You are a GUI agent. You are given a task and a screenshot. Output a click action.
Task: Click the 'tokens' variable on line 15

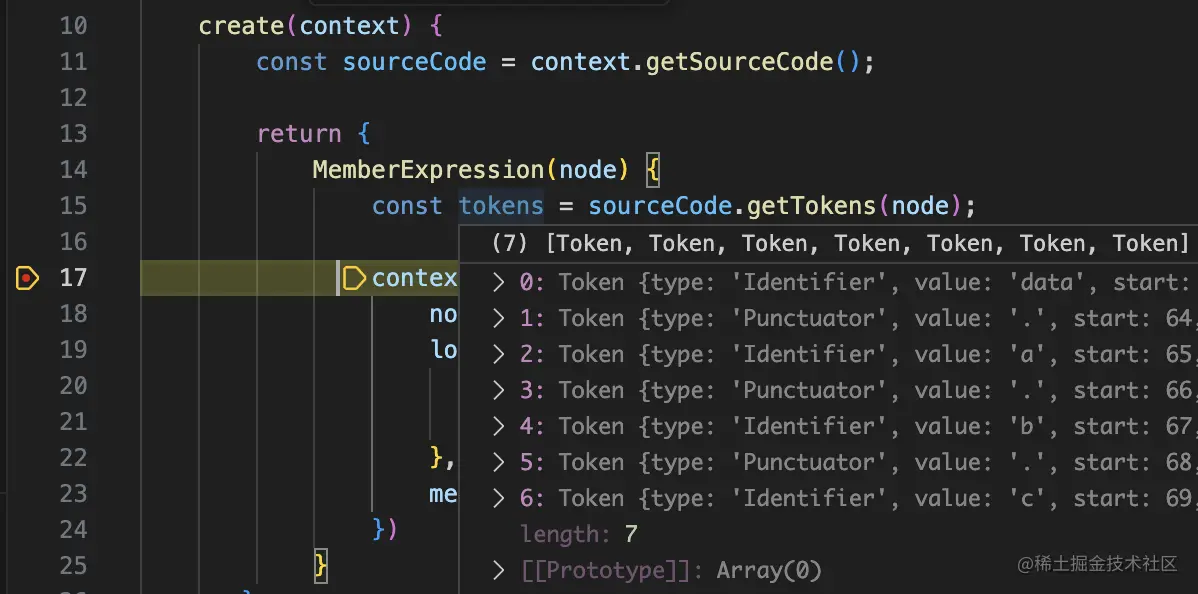501,206
